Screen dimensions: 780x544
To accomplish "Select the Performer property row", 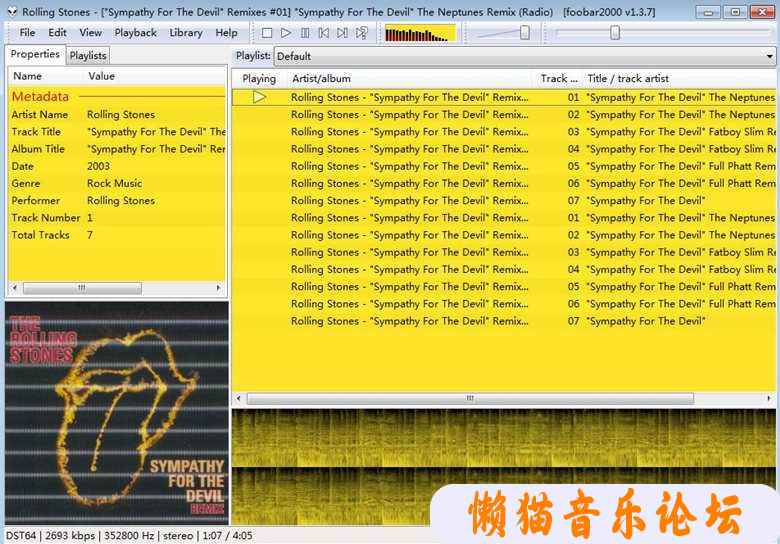I will [x=117, y=201].
